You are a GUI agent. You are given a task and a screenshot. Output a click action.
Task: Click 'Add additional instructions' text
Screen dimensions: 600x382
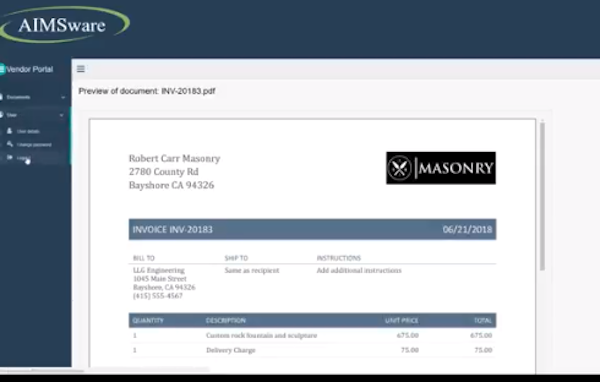pos(359,270)
